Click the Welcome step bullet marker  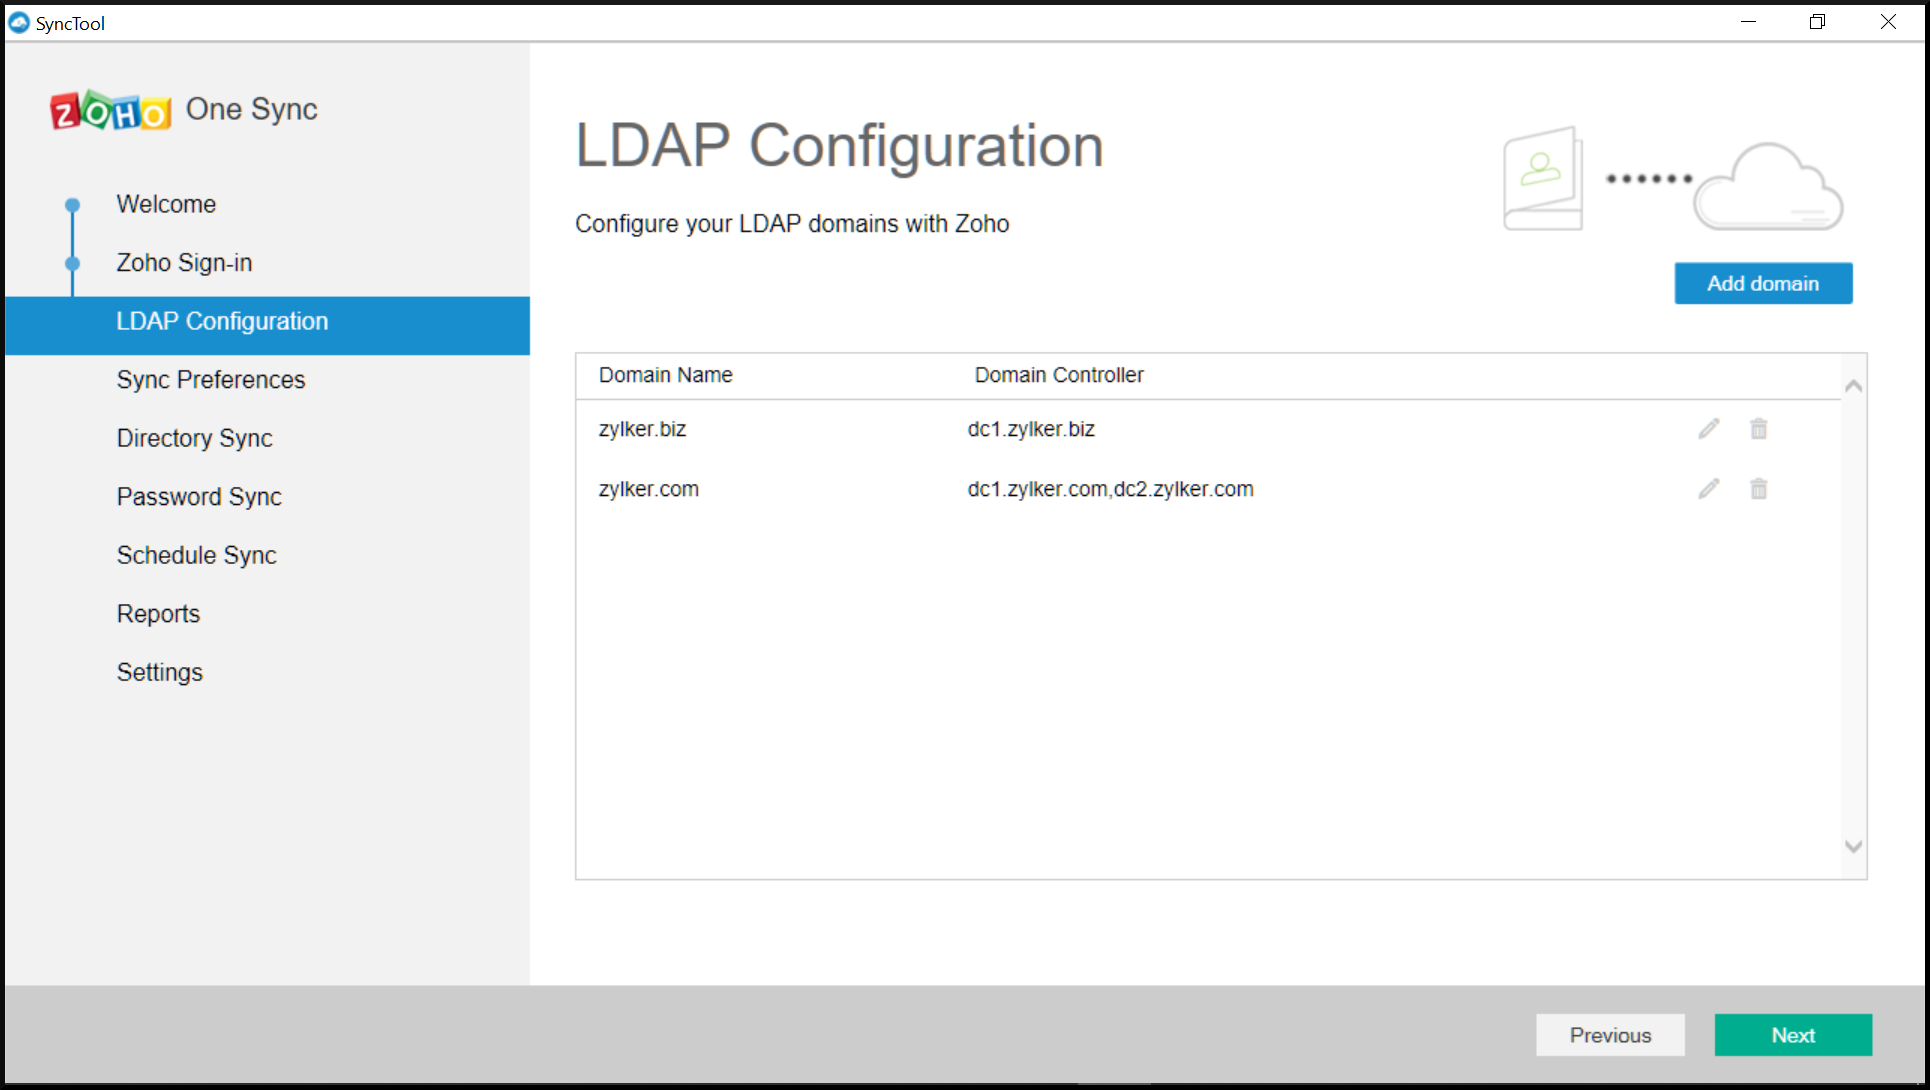pyautogui.click(x=72, y=205)
